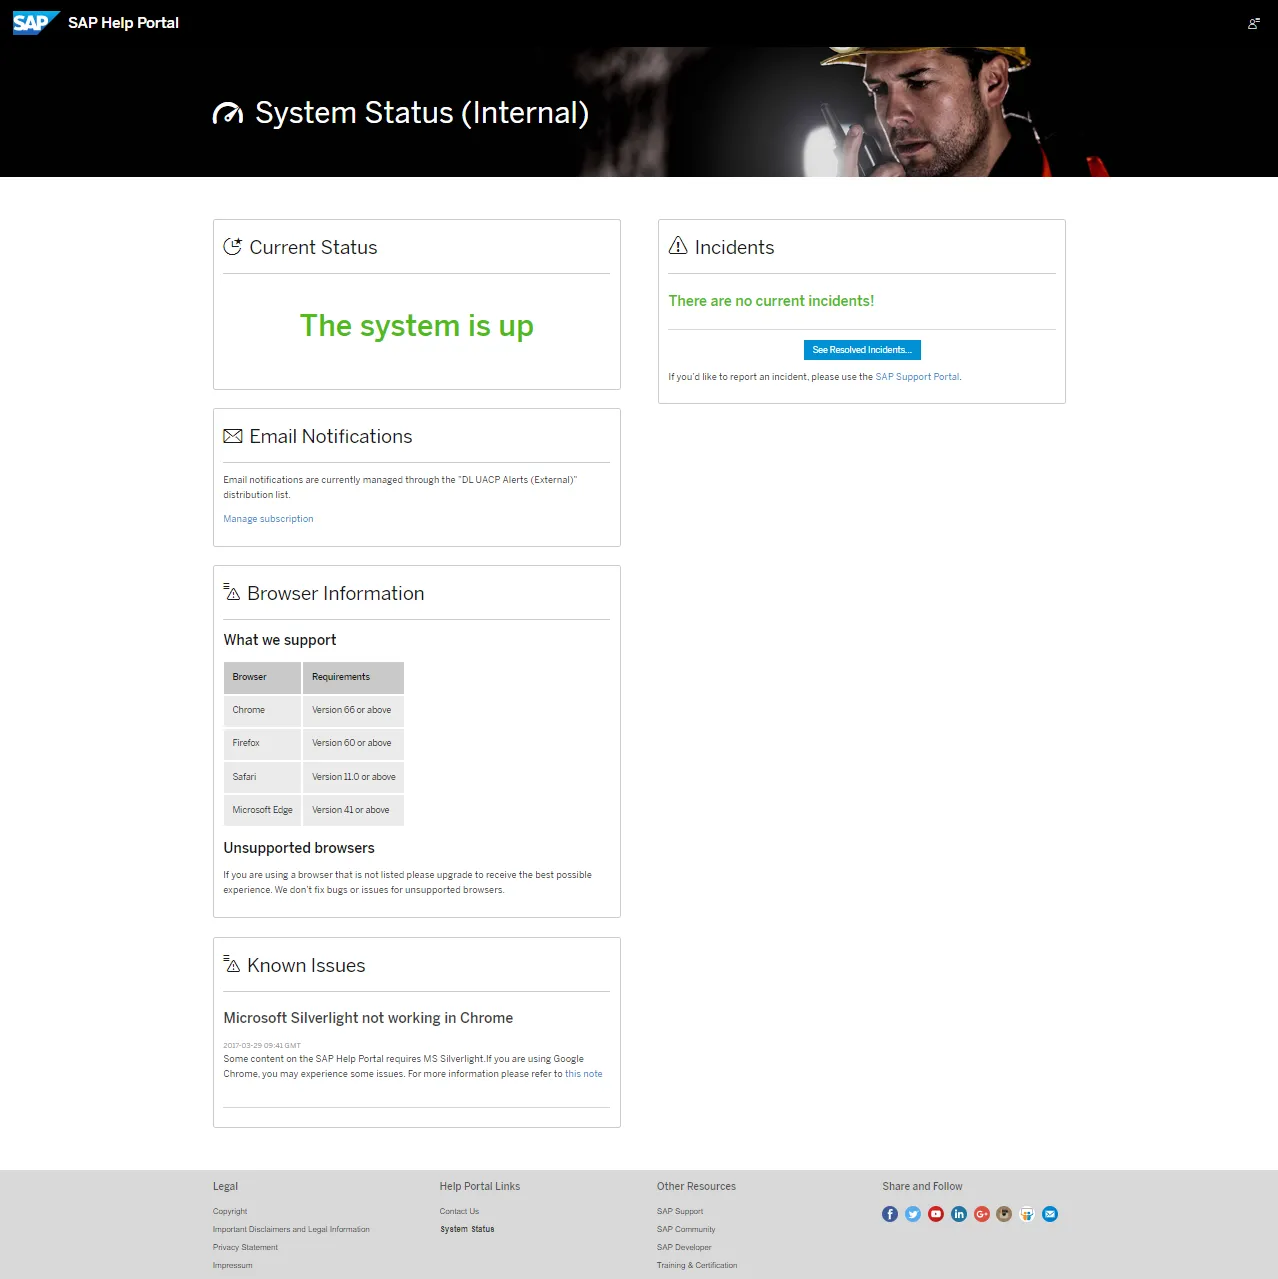Click the SAP Help Portal title
Viewport: 1278px width, 1279px height.
123,23
